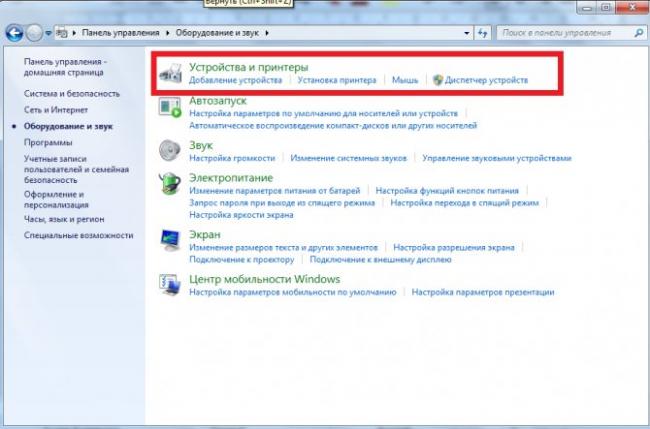Click Подключение к внешнему дисплею link
Viewport: 650px width, 429px height.
tap(380, 259)
